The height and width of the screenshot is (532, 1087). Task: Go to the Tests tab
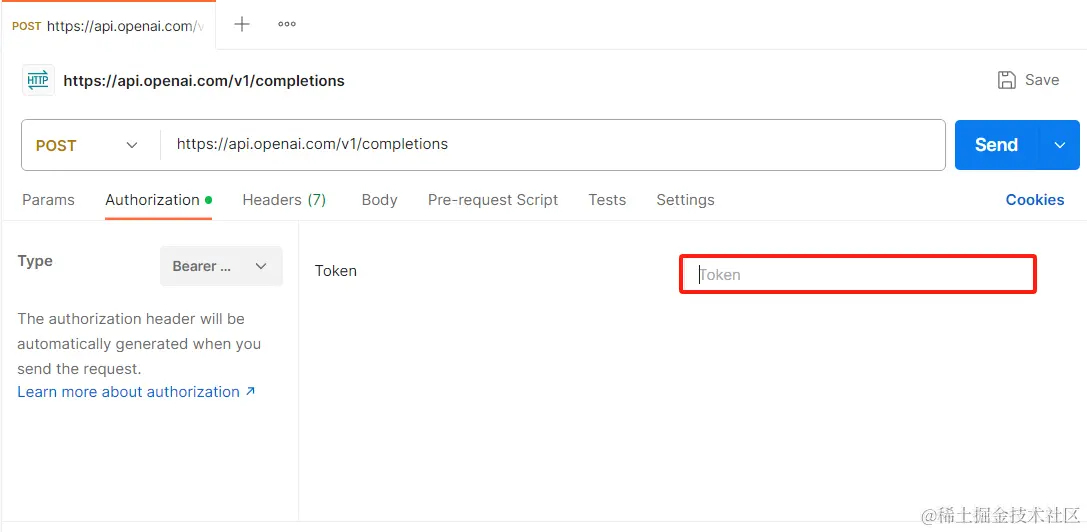point(607,200)
